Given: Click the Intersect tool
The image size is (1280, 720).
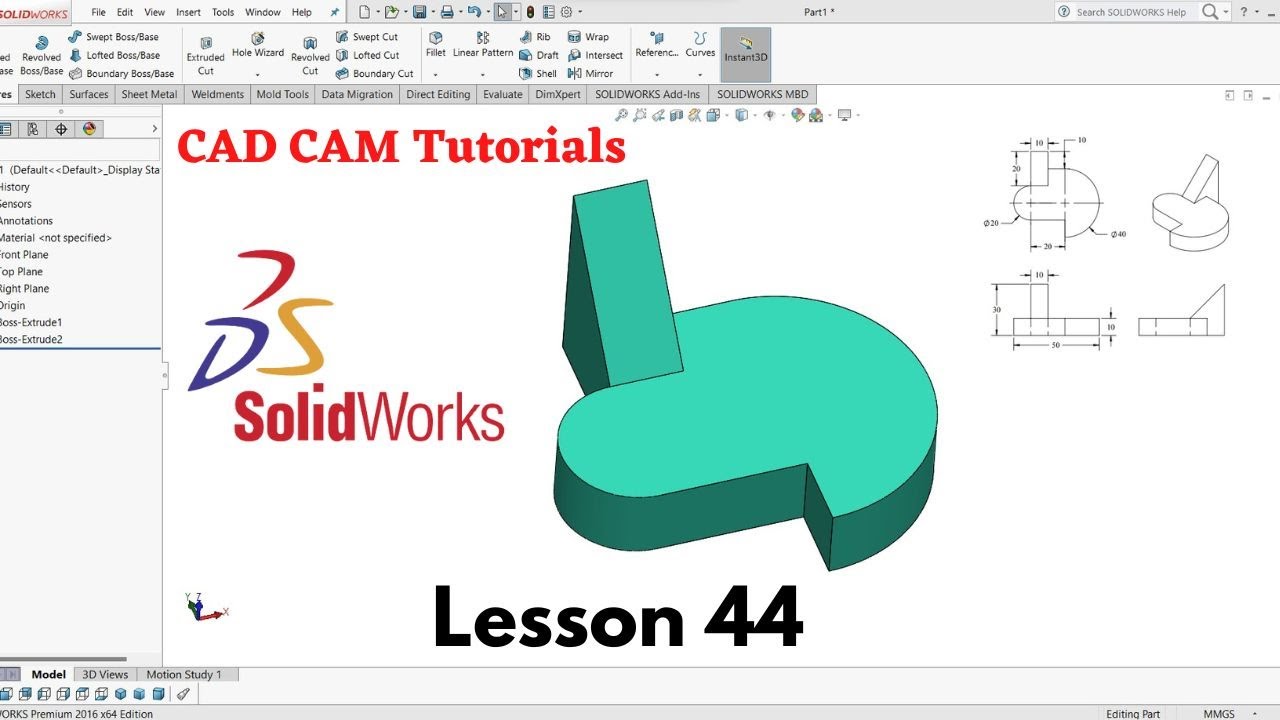Looking at the screenshot, I should click(595, 55).
